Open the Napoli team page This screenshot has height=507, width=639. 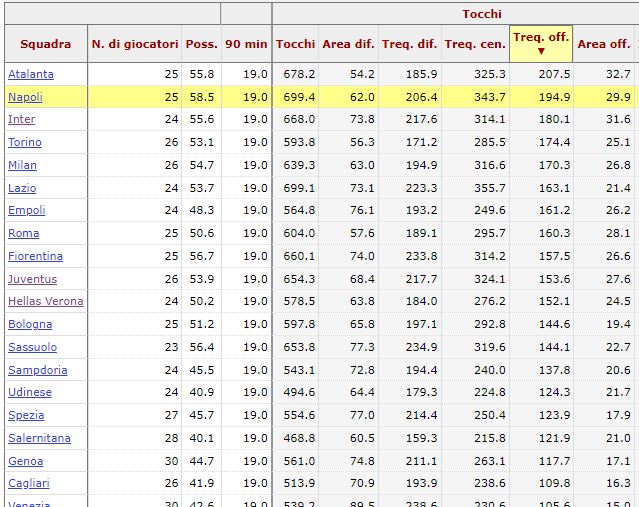pyautogui.click(x=25, y=97)
